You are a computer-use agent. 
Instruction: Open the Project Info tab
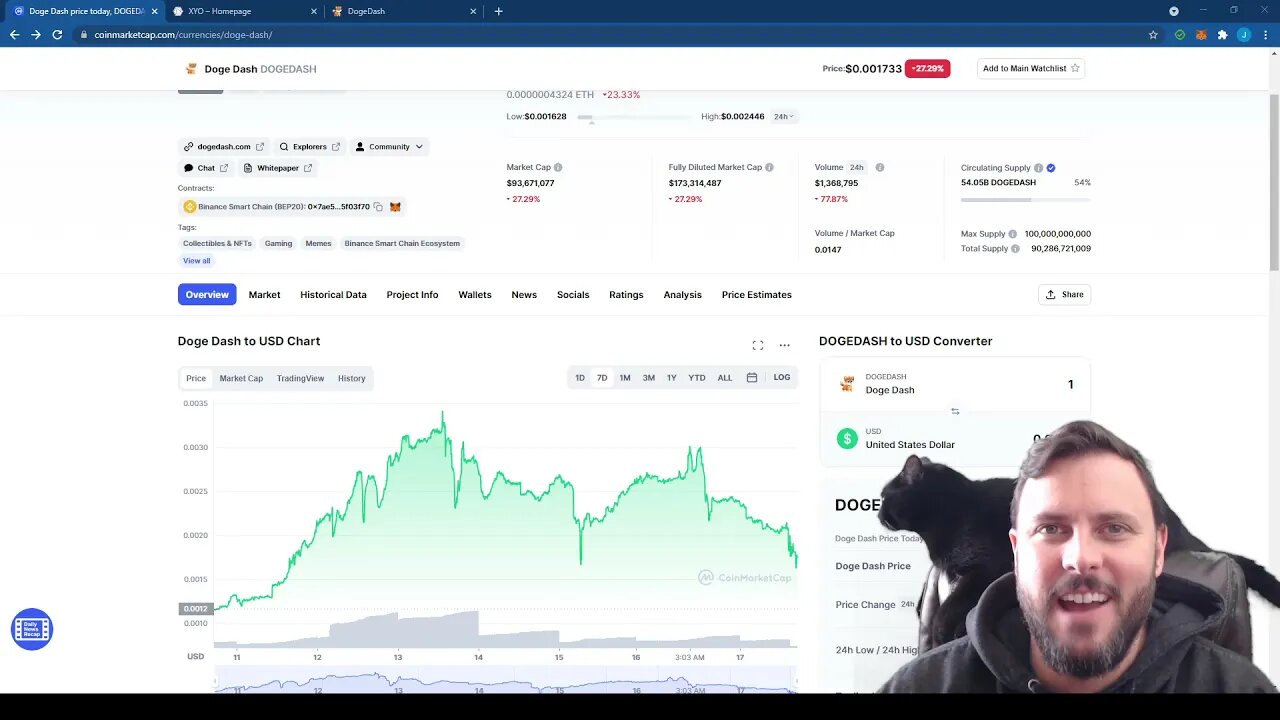[x=412, y=295]
